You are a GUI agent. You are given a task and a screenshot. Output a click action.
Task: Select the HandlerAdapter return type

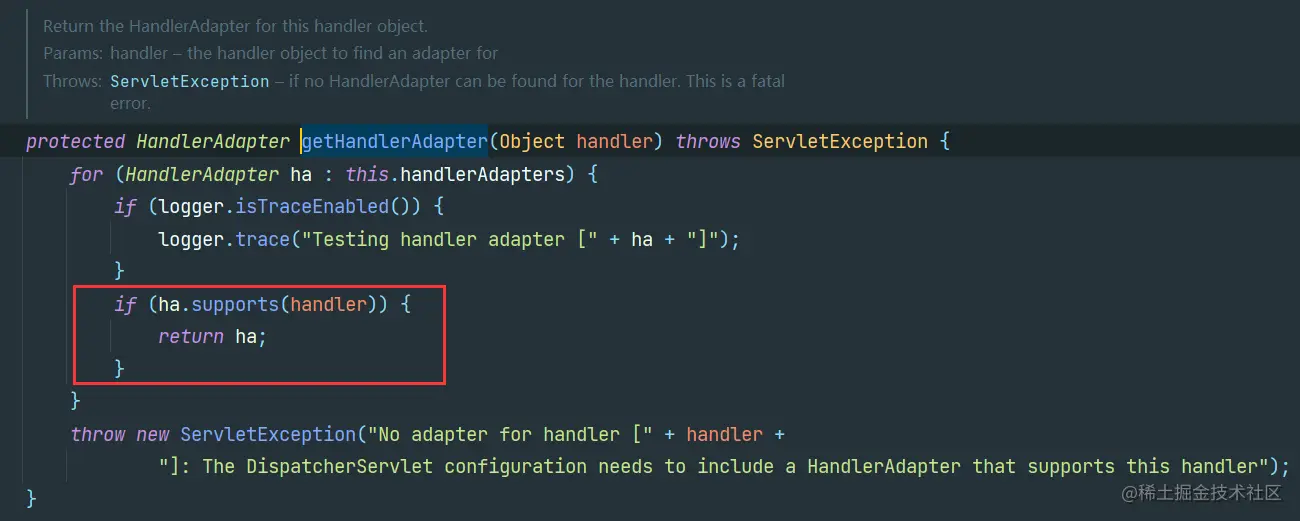(x=213, y=141)
